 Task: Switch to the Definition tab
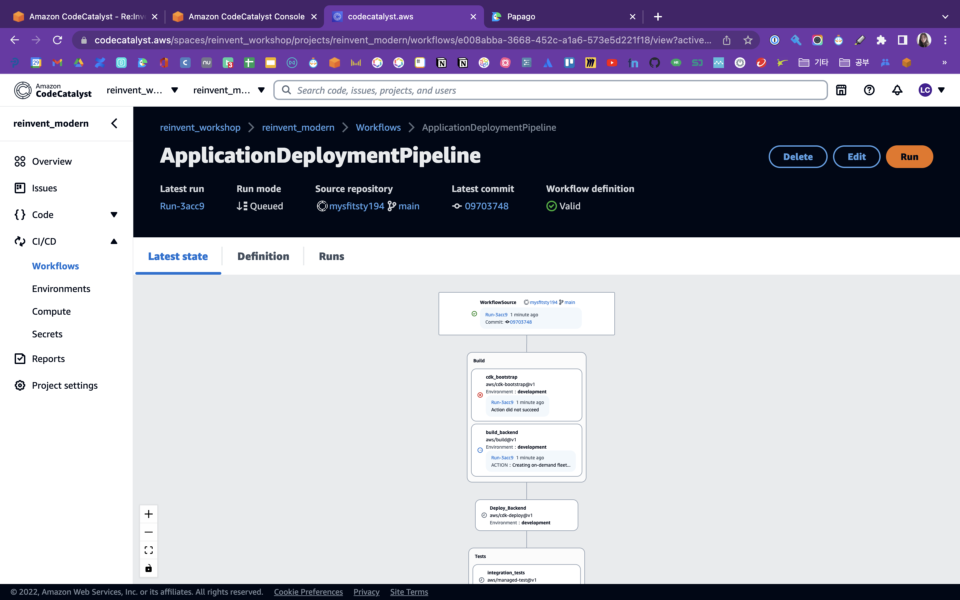[x=263, y=256]
